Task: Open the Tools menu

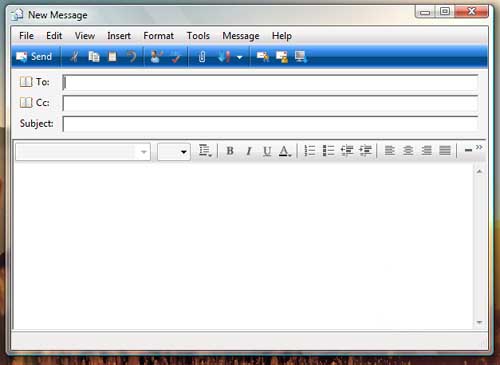Action: 198,36
